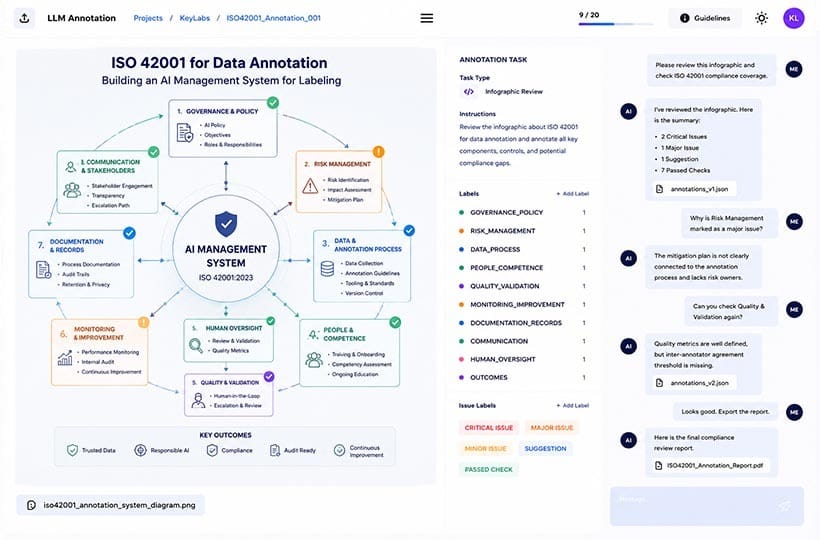820x540 pixels.
Task: Select the CRITICAL ISSUE red label
Action: [489, 428]
